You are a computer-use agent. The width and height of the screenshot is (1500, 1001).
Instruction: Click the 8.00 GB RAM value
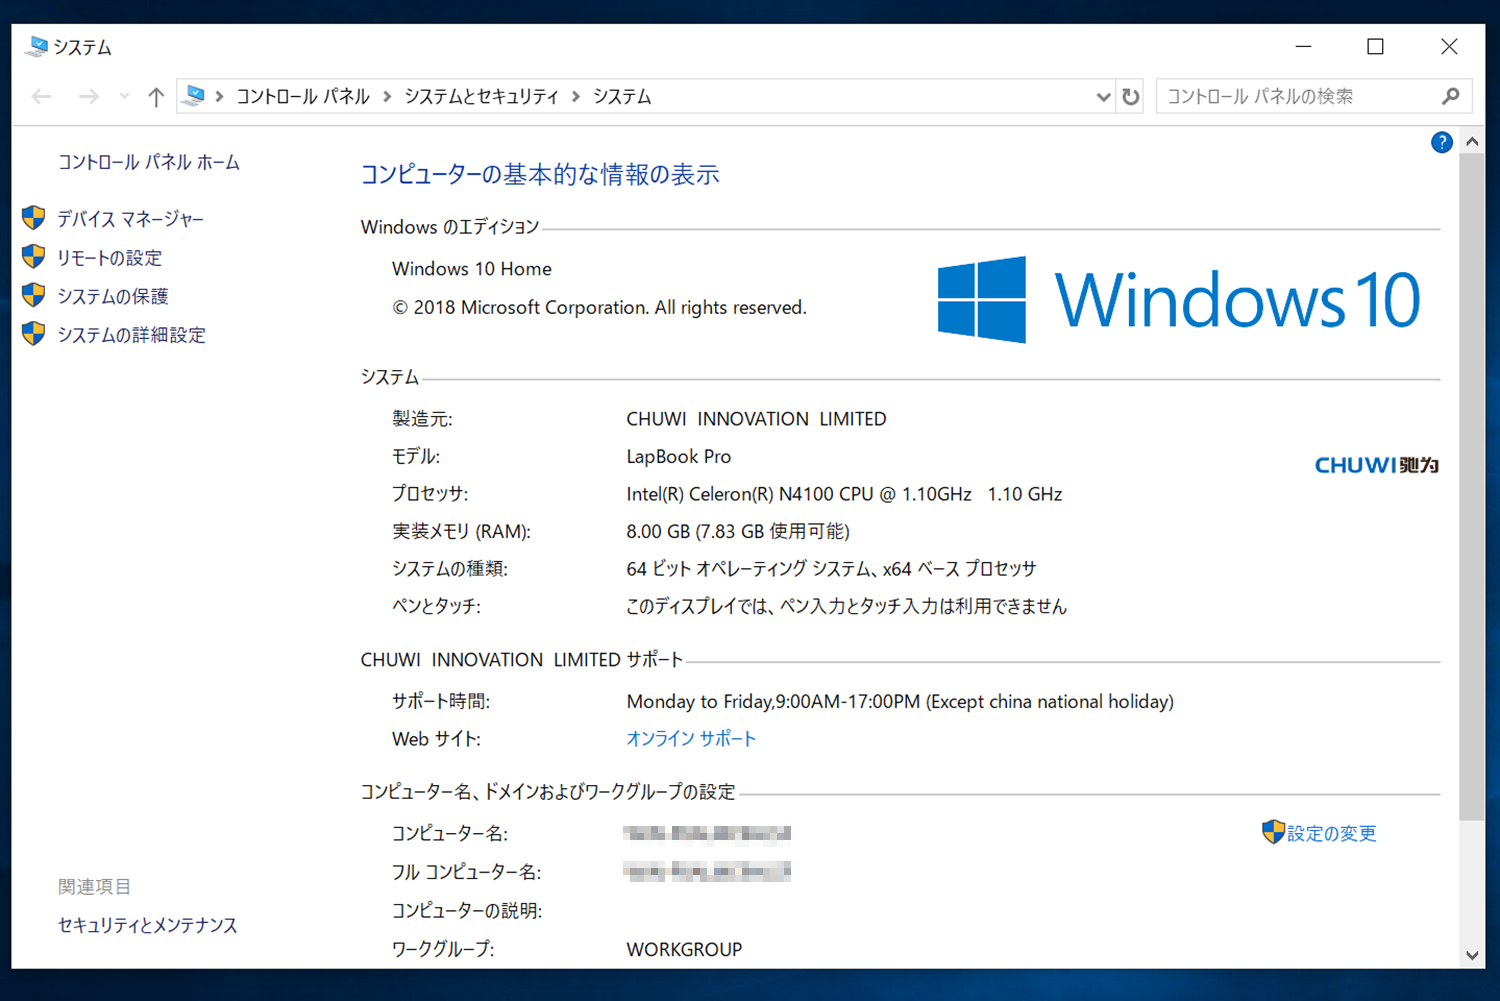tap(738, 531)
